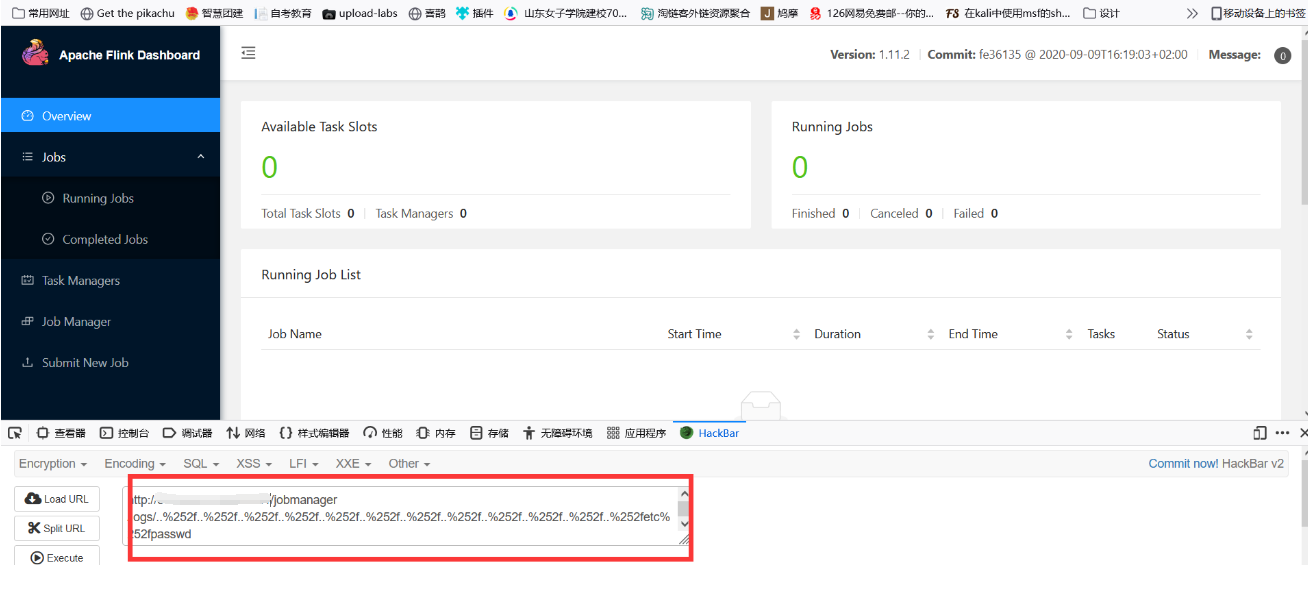Switch to the HackBar devtools tab
Viewport: 1308px width, 606px height.
pos(712,432)
